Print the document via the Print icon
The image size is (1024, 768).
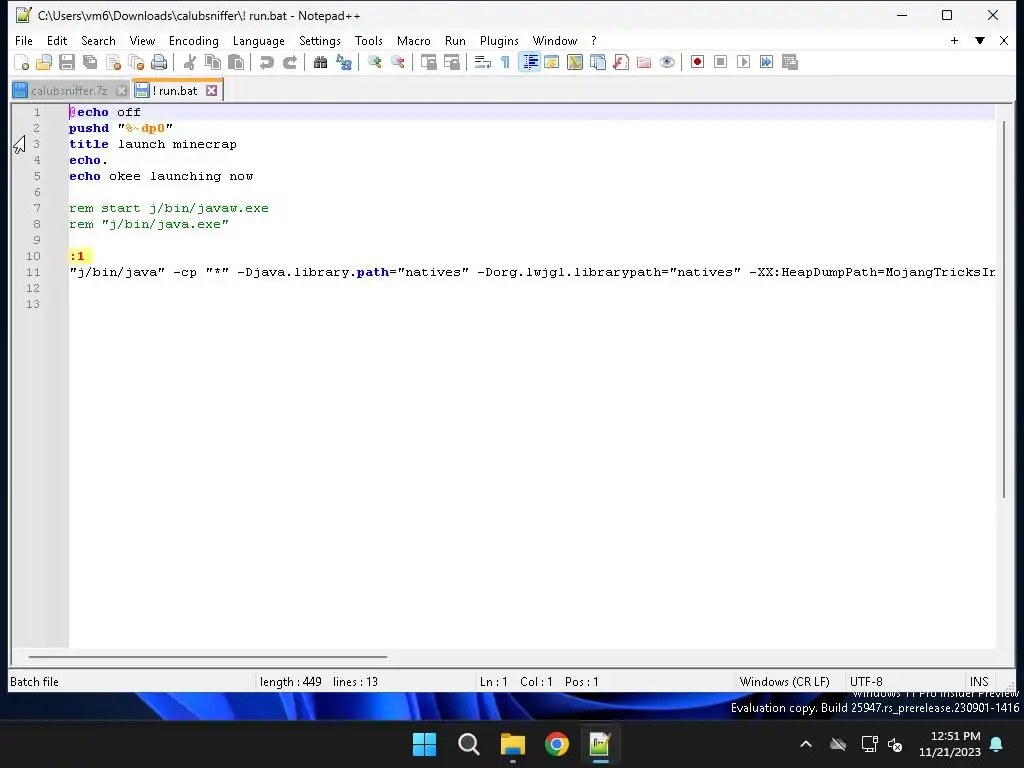click(159, 63)
